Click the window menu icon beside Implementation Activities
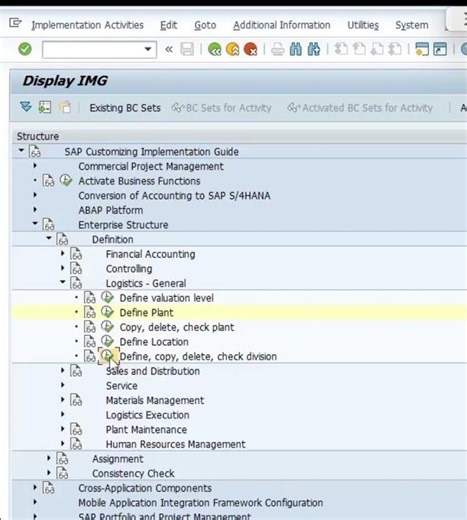 click(15, 23)
